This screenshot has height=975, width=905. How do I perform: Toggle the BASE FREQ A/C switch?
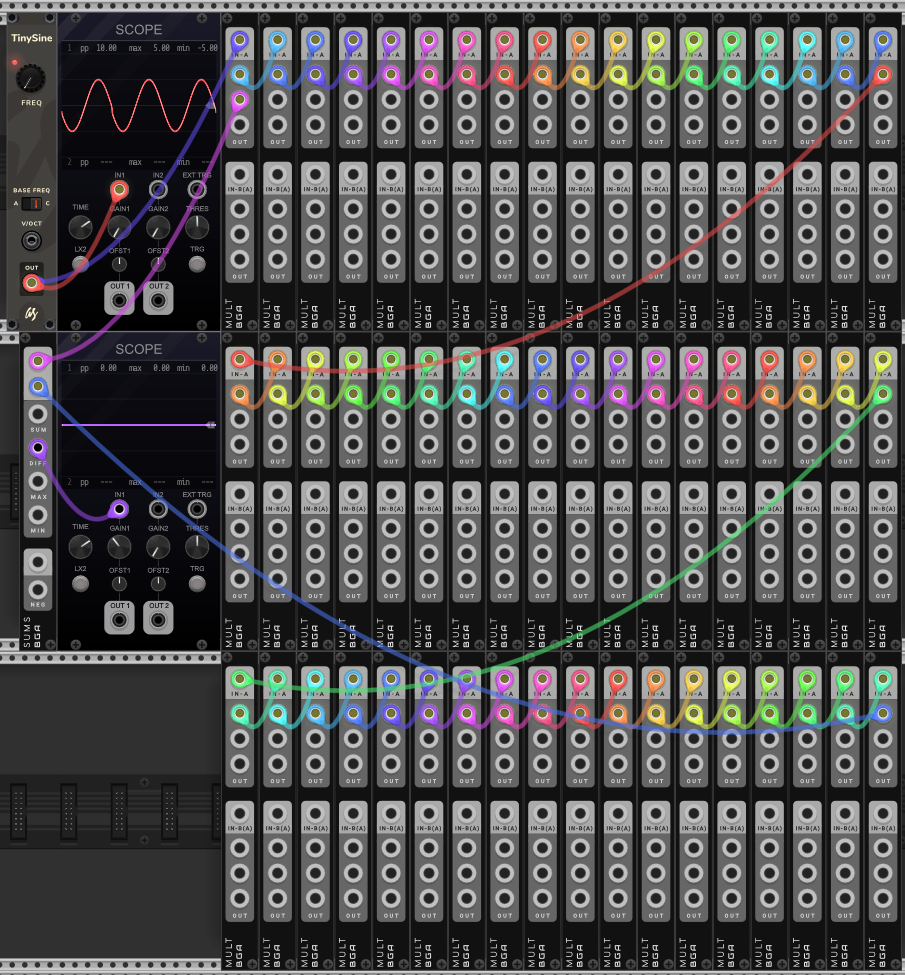click(x=32, y=203)
